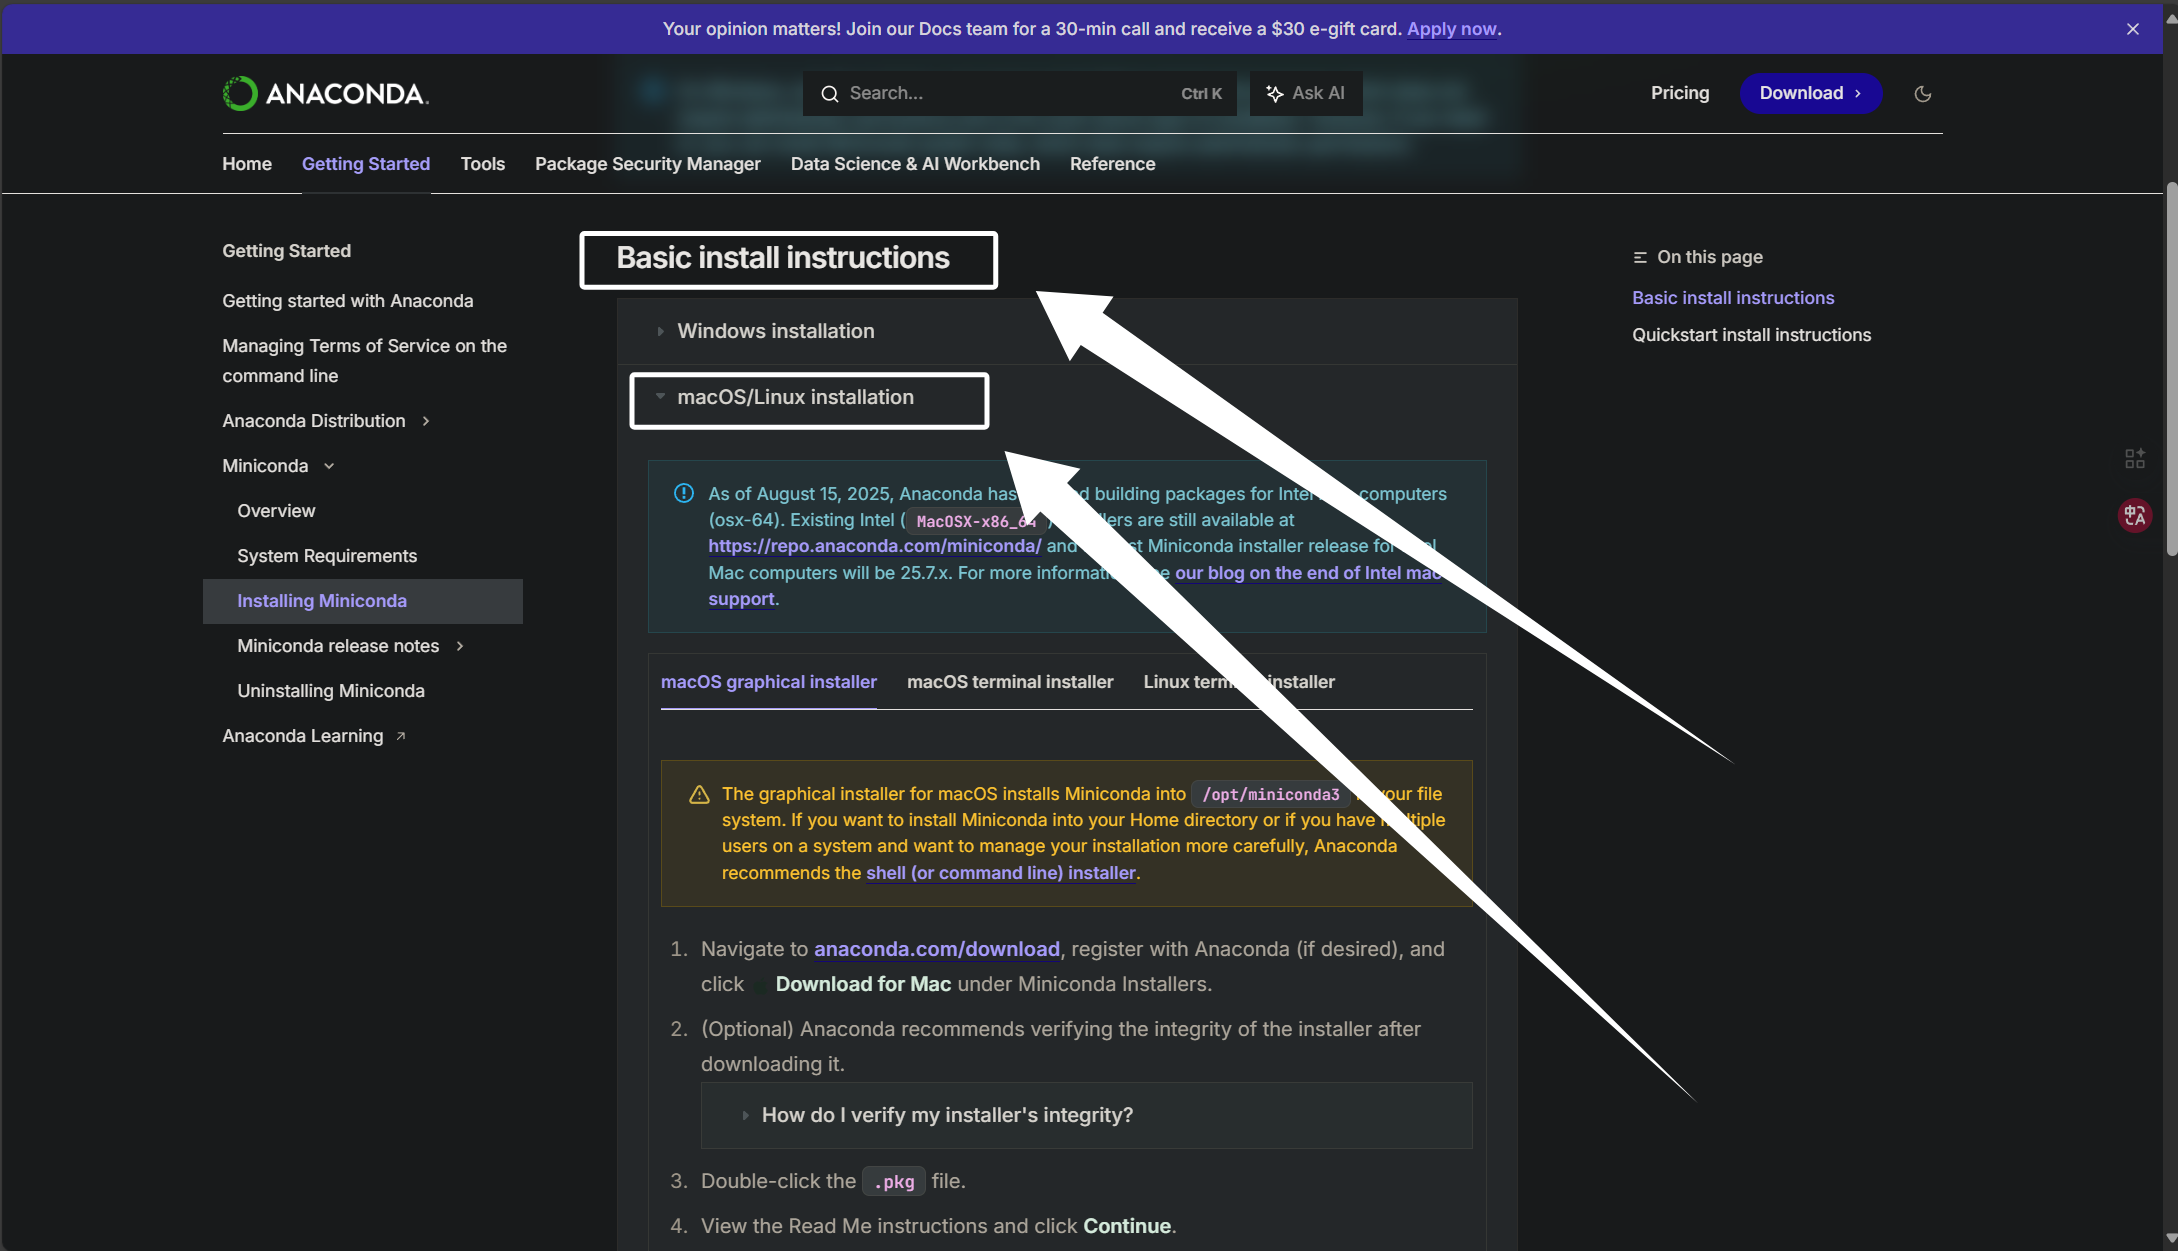Click the translate extension icon
The width and height of the screenshot is (2178, 1251).
tap(2135, 515)
